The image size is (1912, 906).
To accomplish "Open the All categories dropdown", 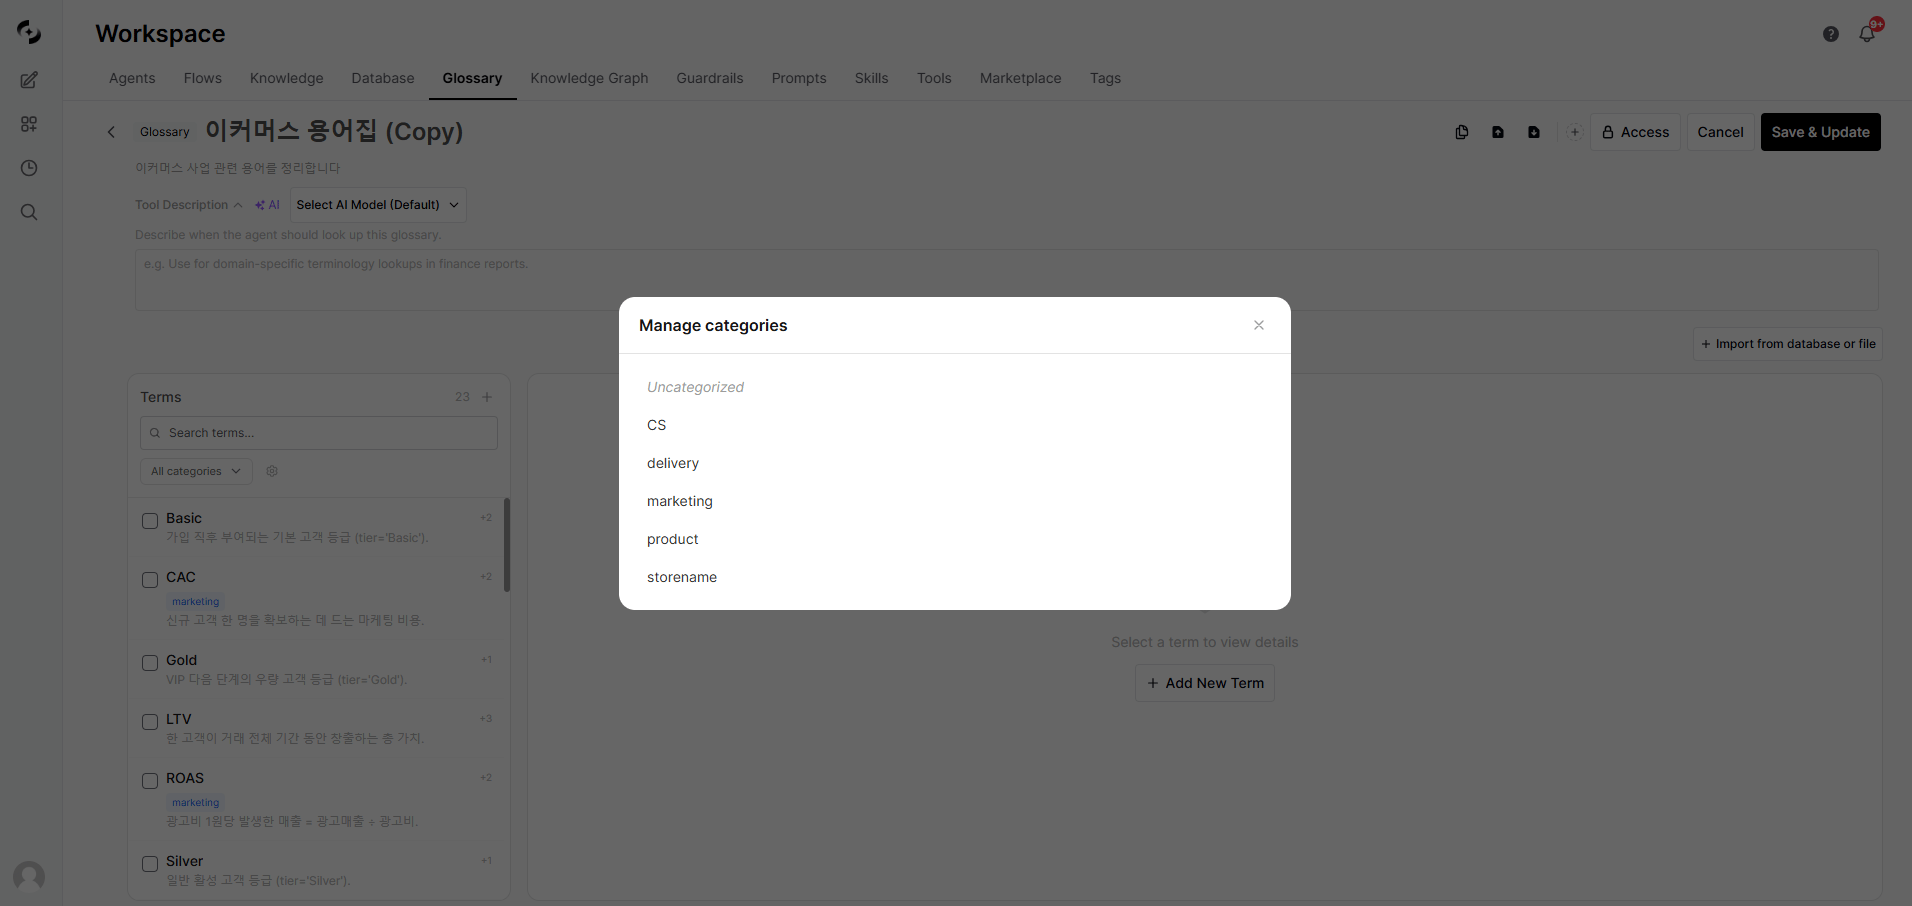I will [196, 471].
